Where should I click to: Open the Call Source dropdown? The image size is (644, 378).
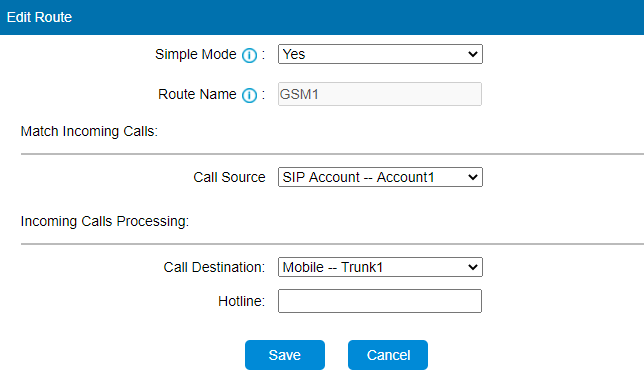pyautogui.click(x=380, y=177)
